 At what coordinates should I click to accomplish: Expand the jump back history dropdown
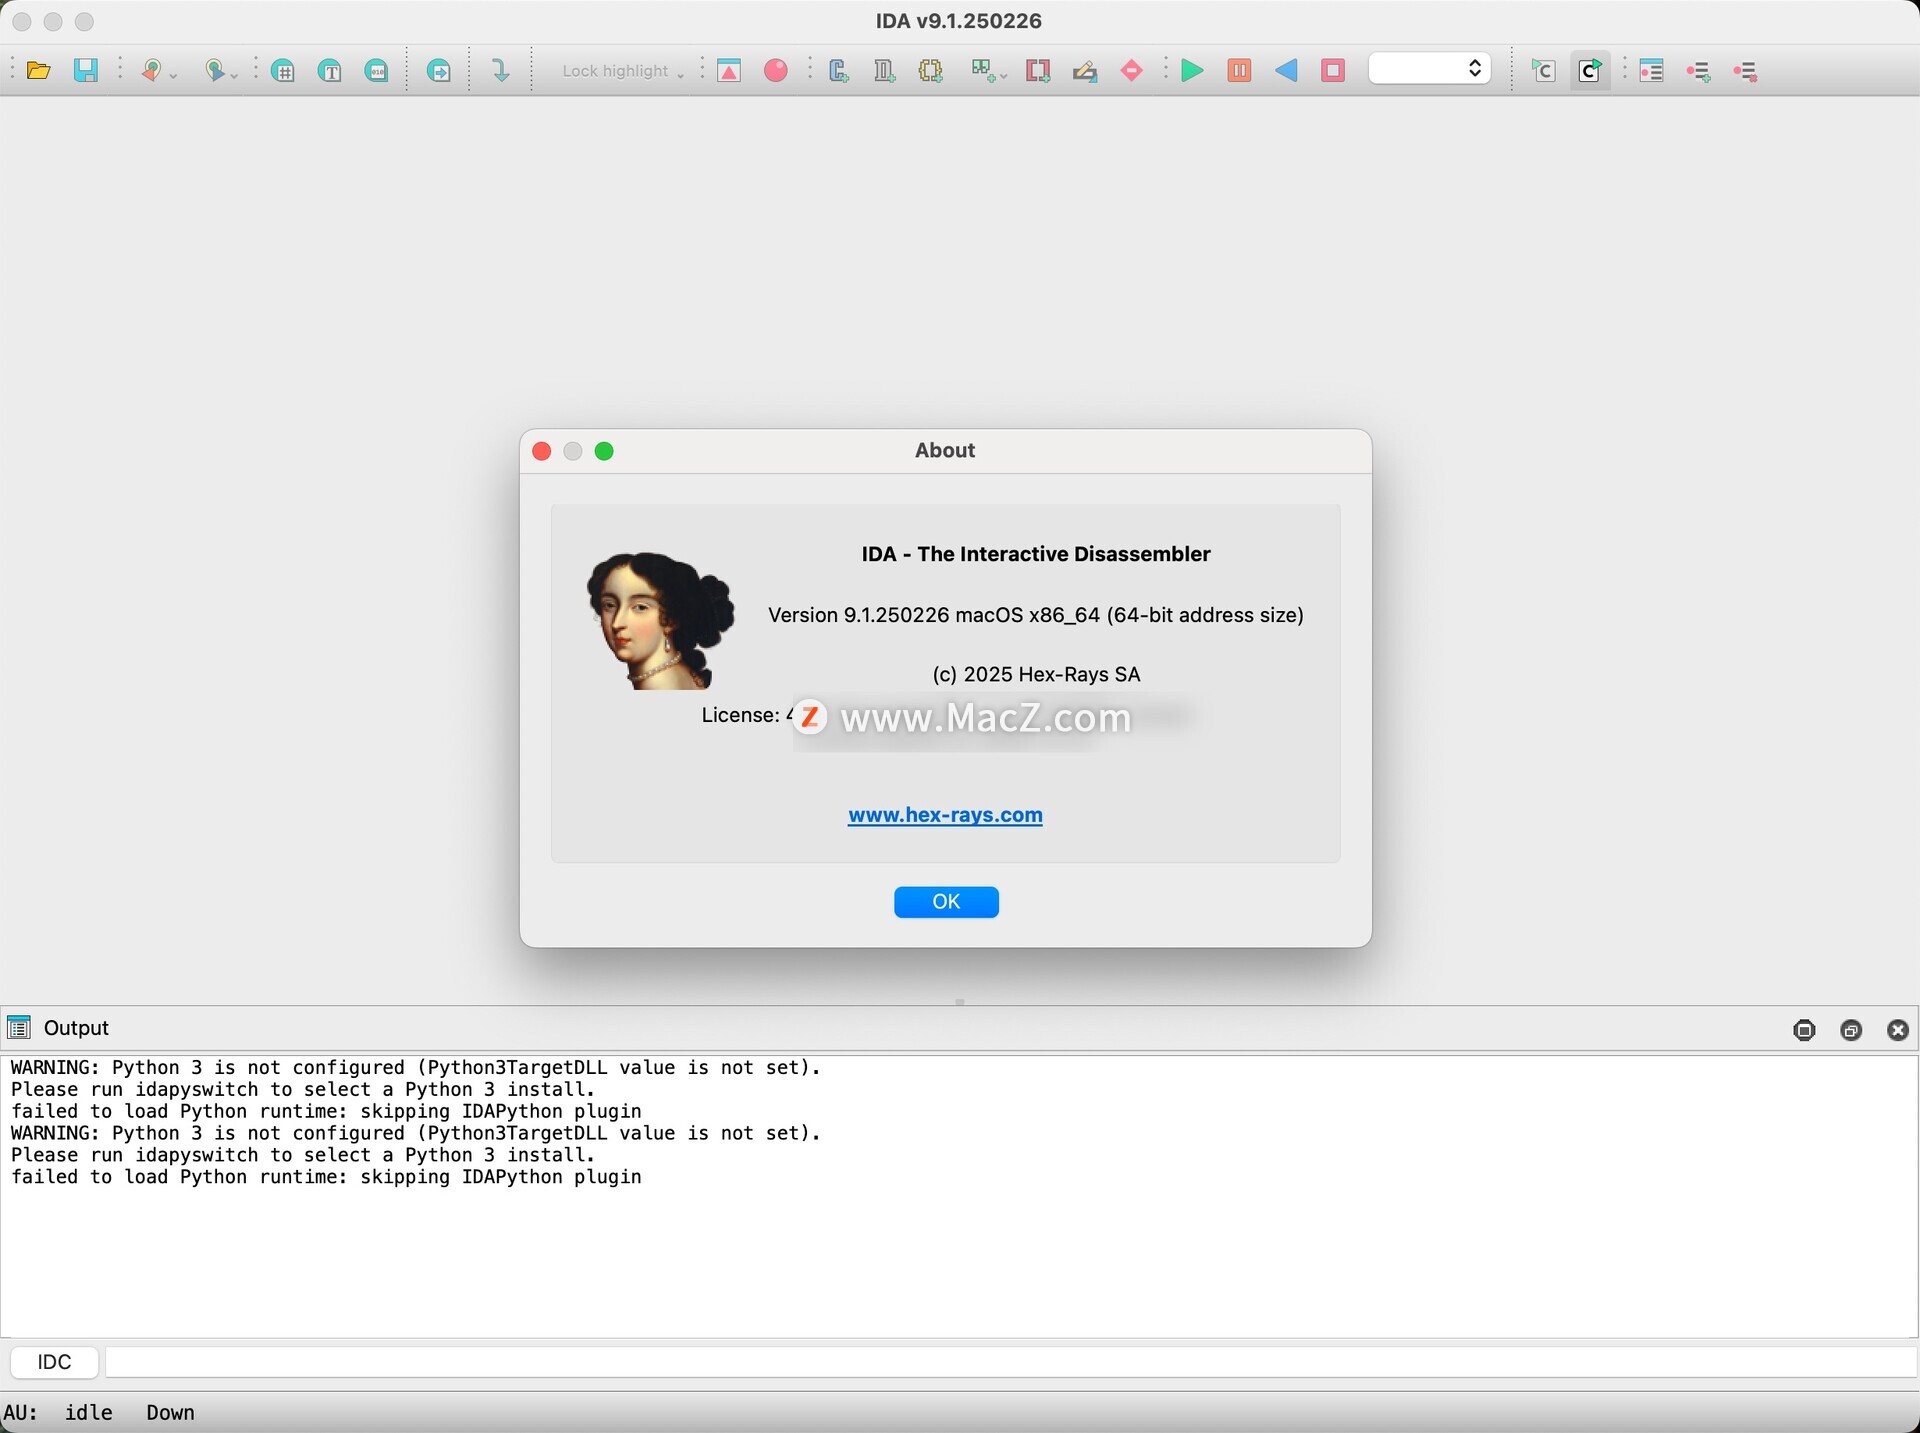pyautogui.click(x=173, y=75)
